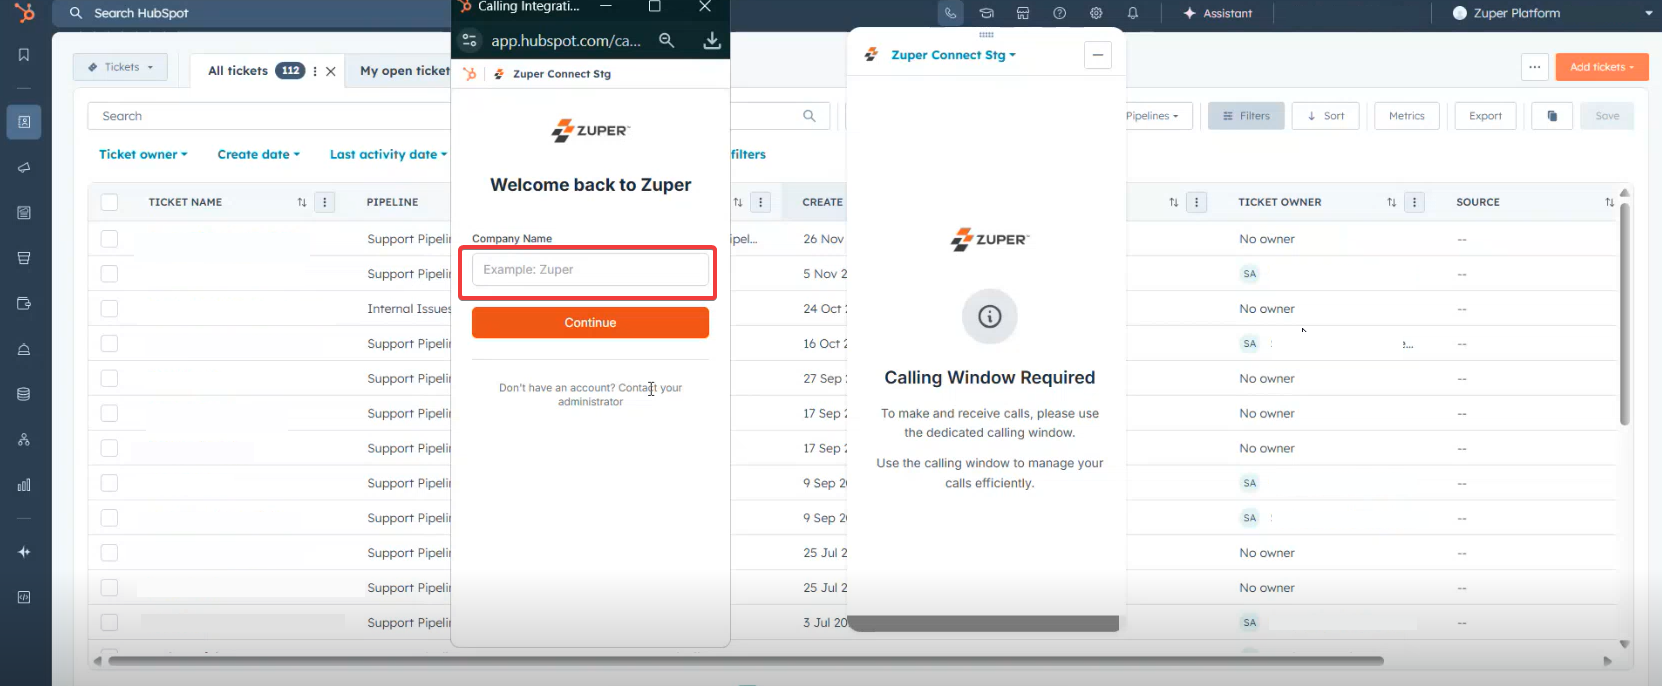Click the phone calling icon in top bar

(x=950, y=13)
